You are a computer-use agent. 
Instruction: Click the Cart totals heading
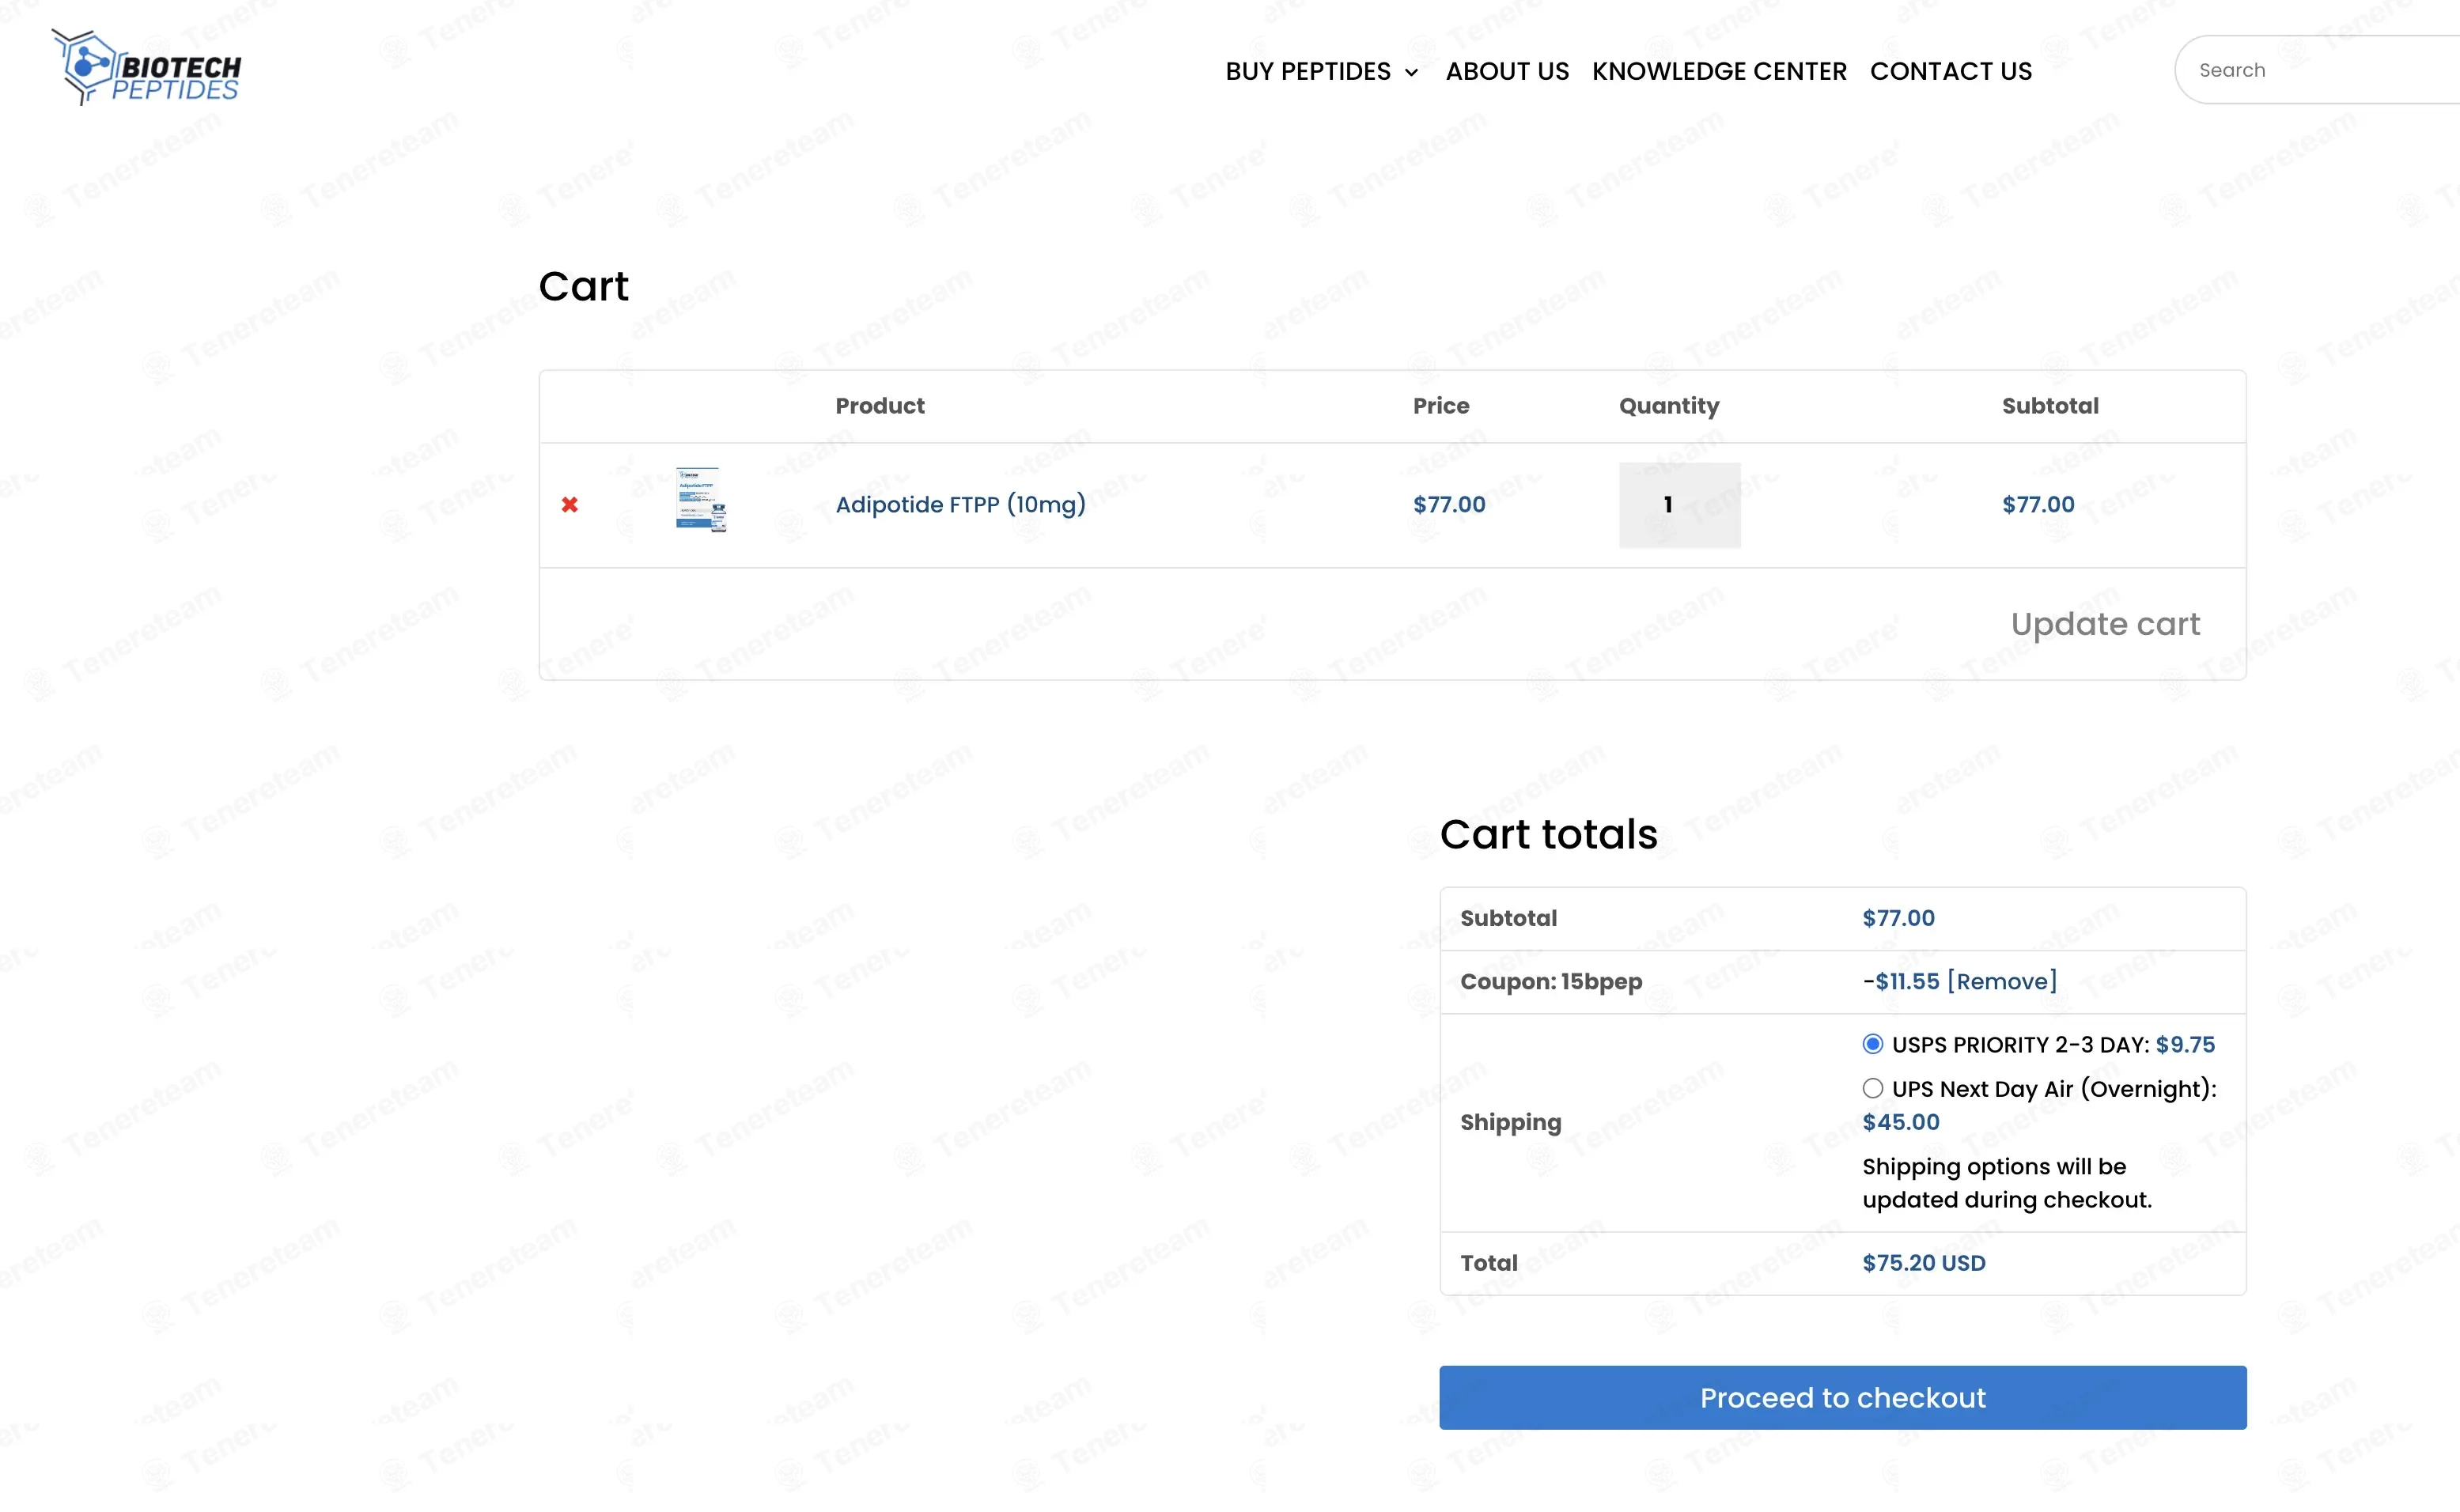(x=1548, y=834)
